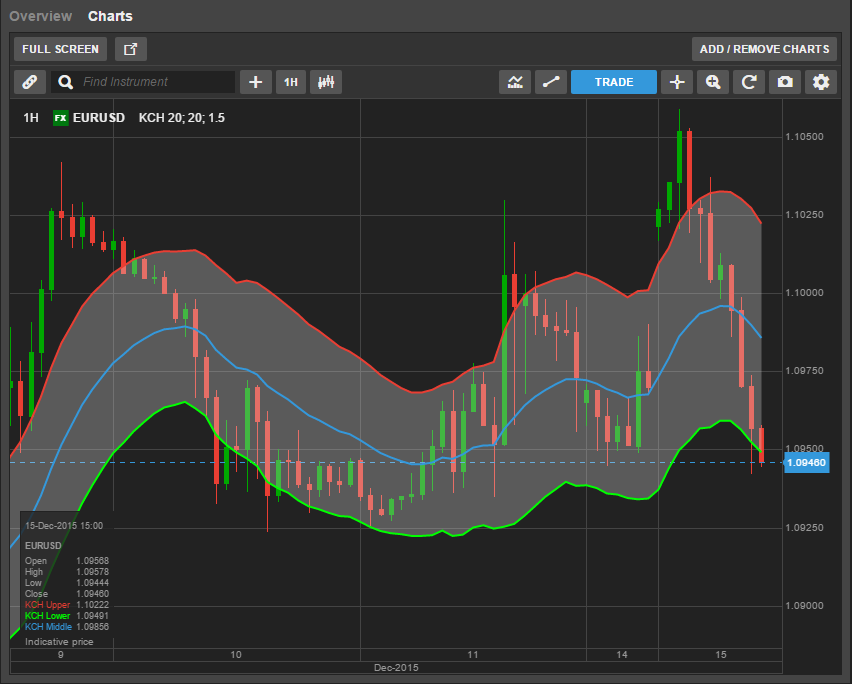Open chart in a pop-out window

click(x=130, y=49)
